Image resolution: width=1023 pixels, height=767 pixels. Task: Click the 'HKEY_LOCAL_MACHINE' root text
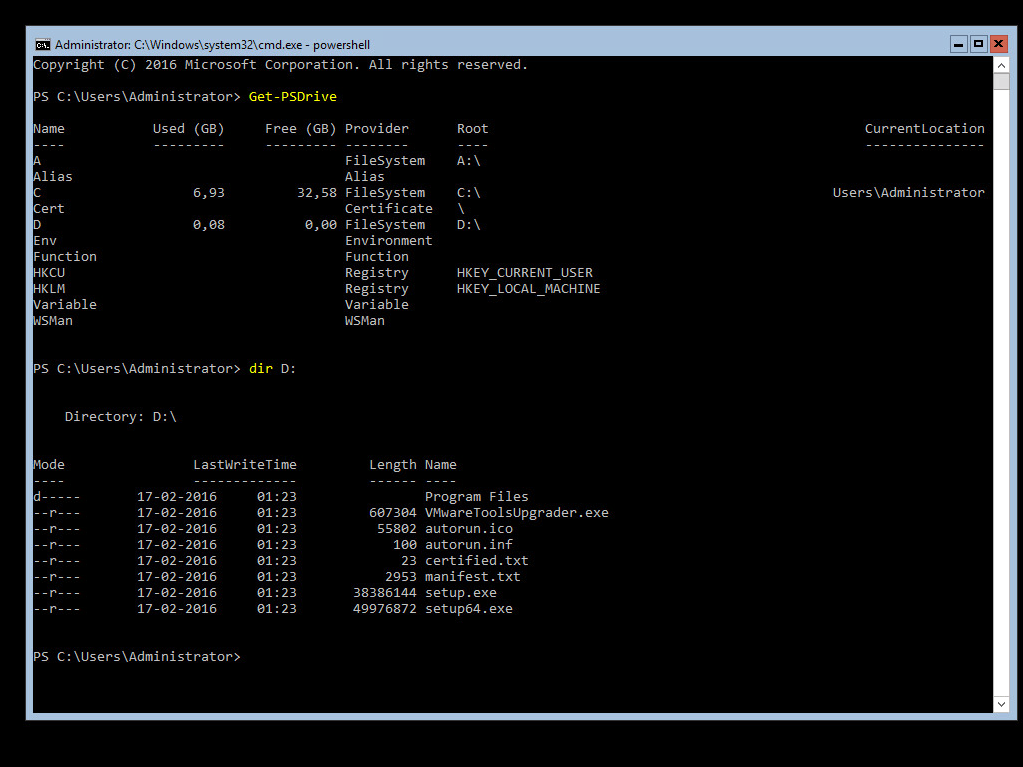point(528,288)
